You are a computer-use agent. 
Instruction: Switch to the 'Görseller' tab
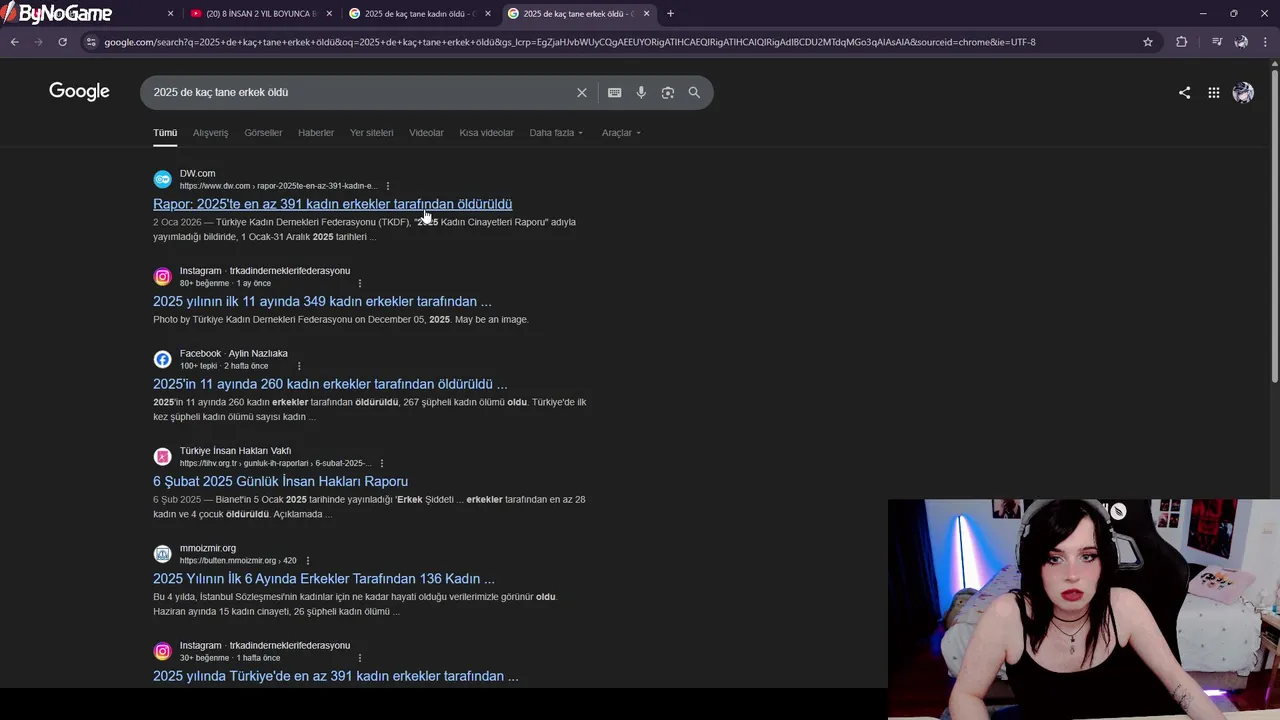pyautogui.click(x=263, y=133)
